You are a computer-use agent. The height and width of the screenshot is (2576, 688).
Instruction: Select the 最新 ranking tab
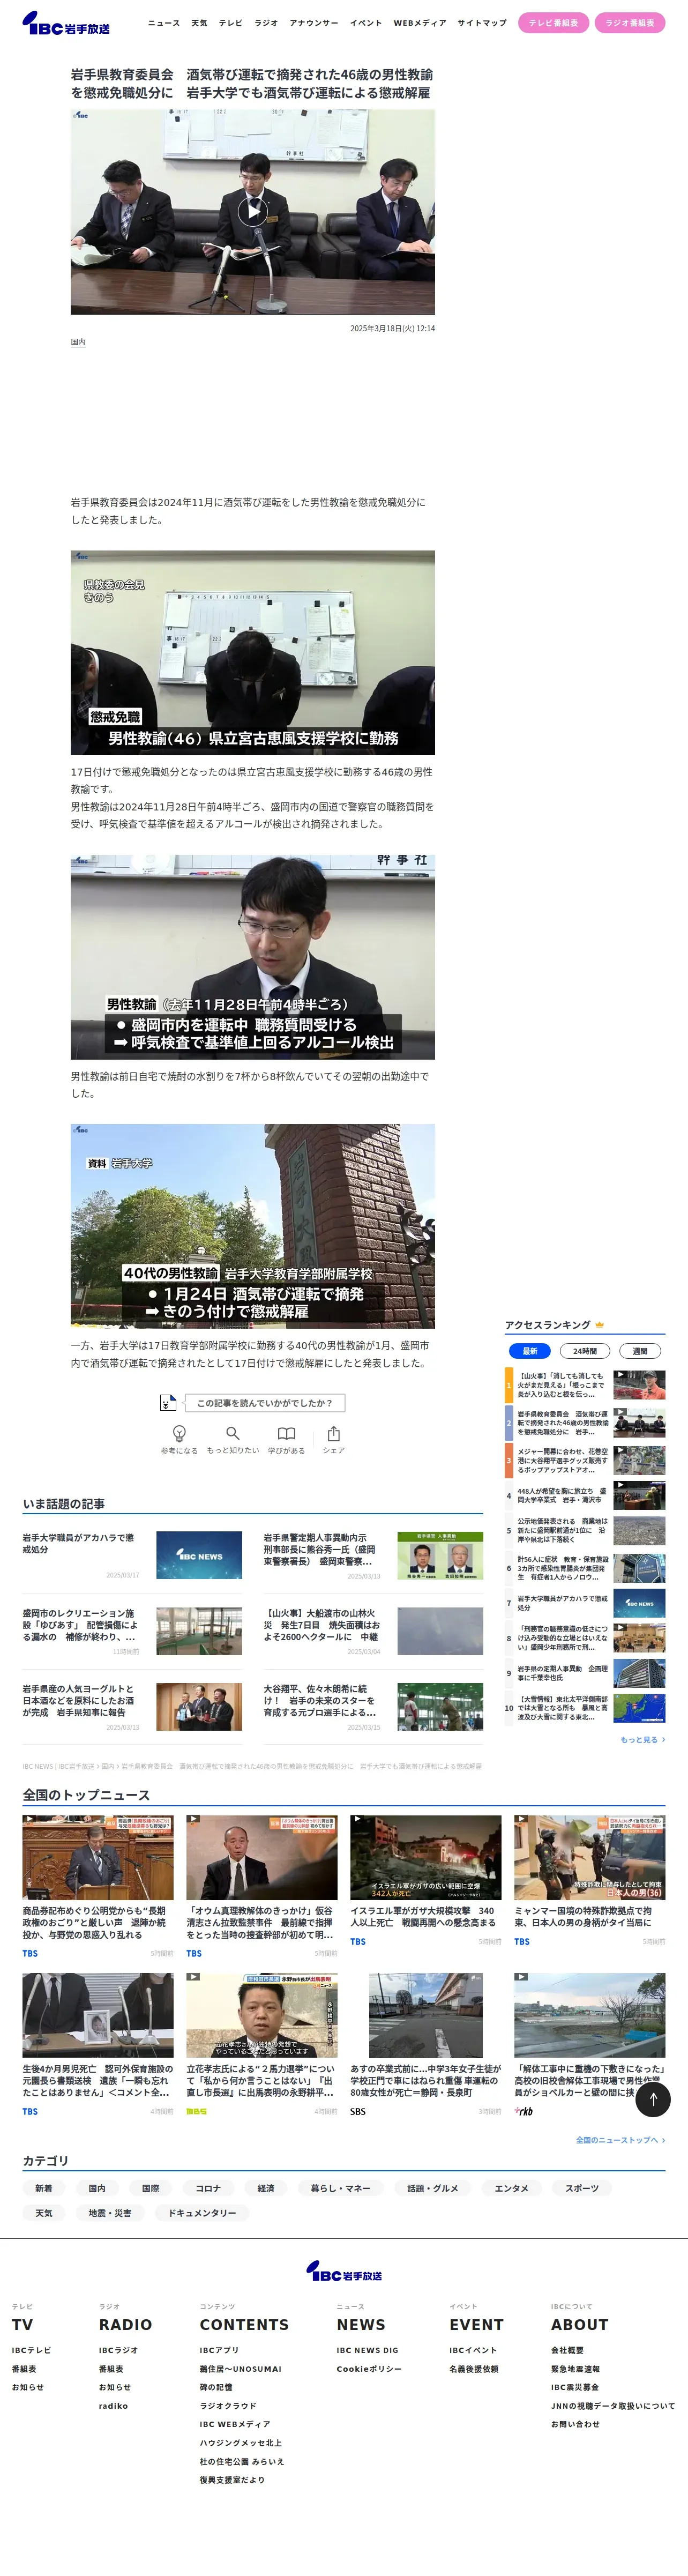pyautogui.click(x=530, y=1351)
